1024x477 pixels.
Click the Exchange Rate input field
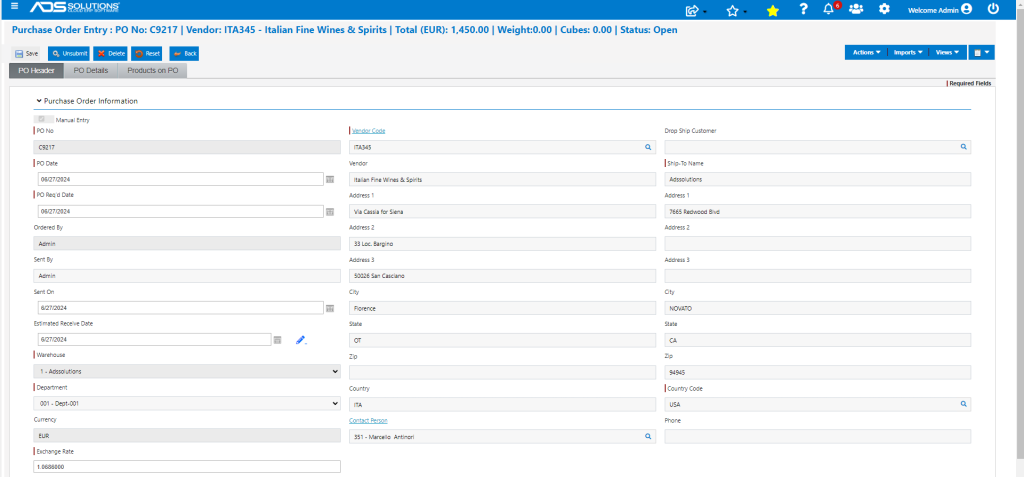tap(187, 467)
